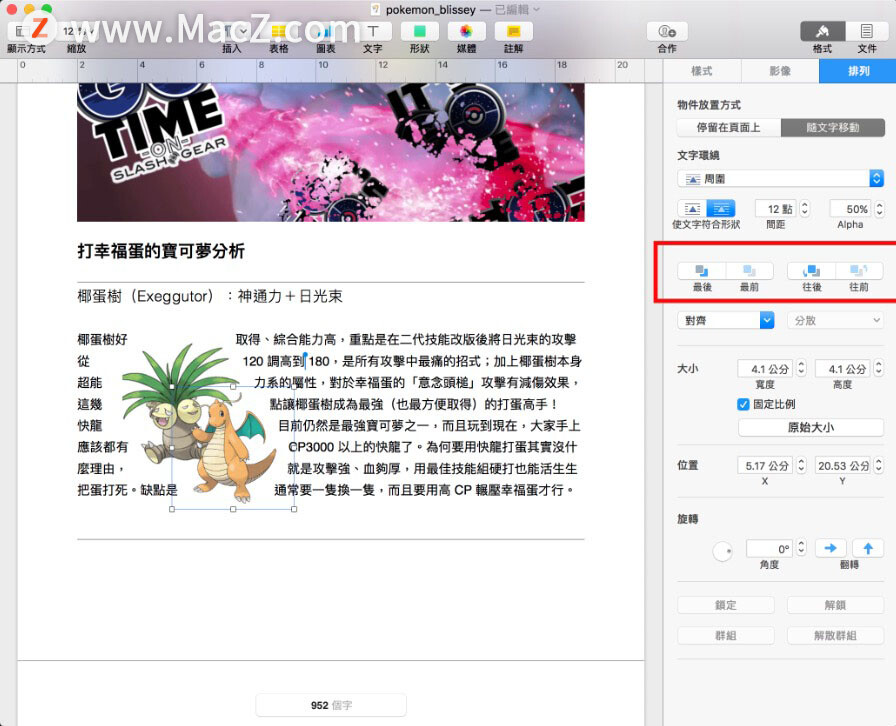
Task: Click the Y position 20.53 公分 field
Action: (843, 465)
